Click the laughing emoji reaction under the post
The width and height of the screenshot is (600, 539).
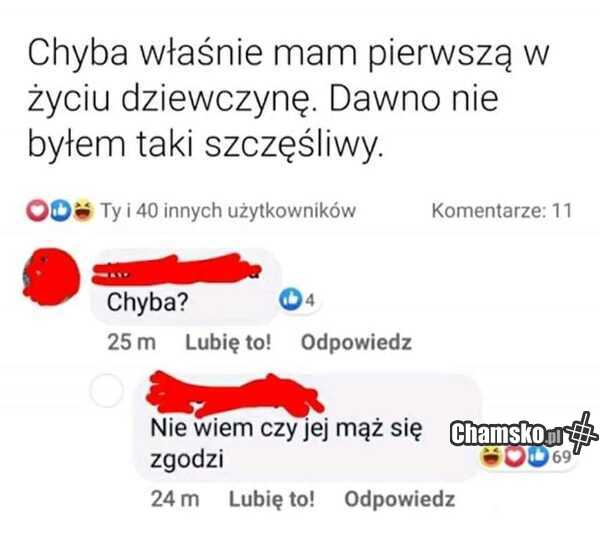click(x=83, y=210)
